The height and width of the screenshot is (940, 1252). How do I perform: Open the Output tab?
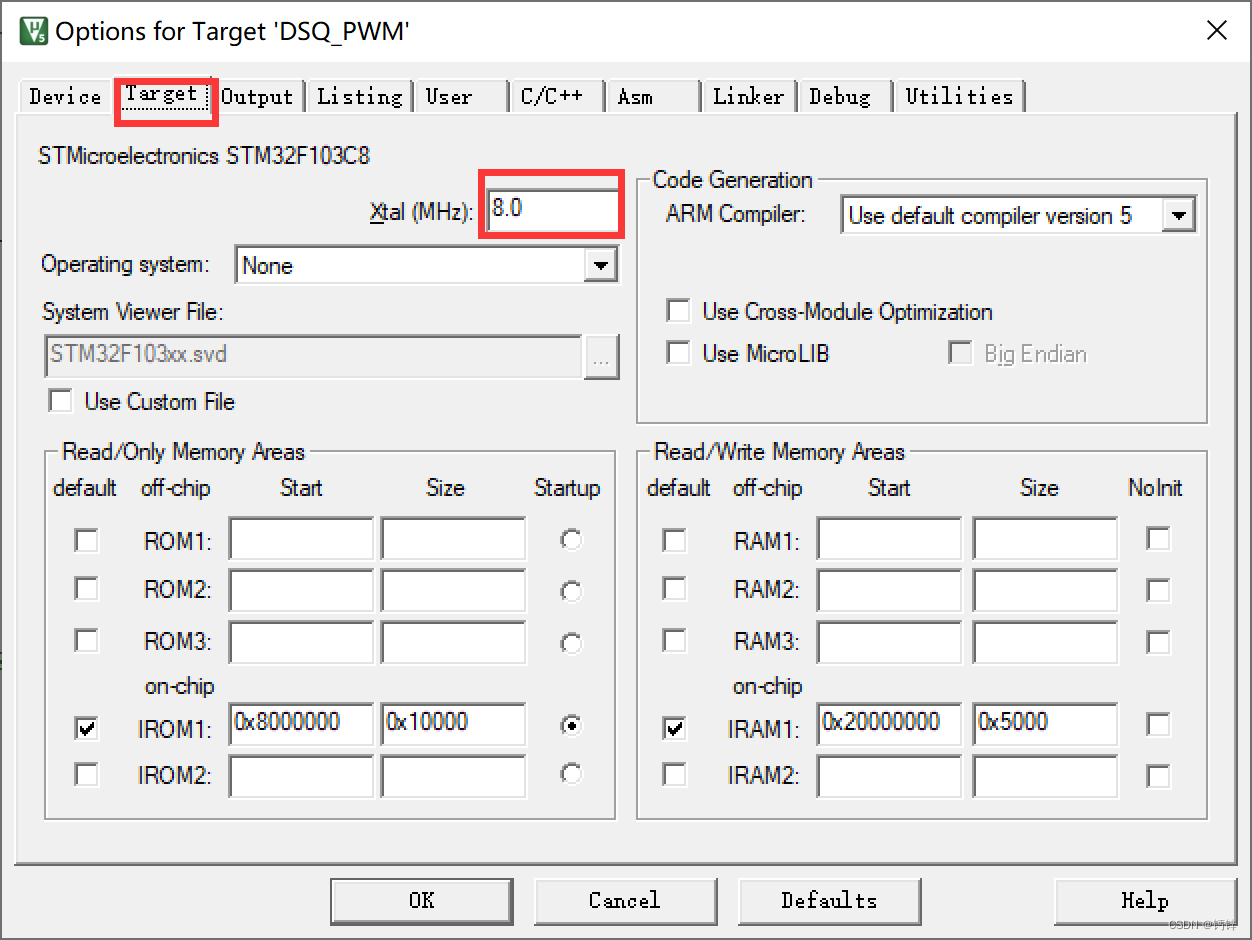pyautogui.click(x=257, y=96)
